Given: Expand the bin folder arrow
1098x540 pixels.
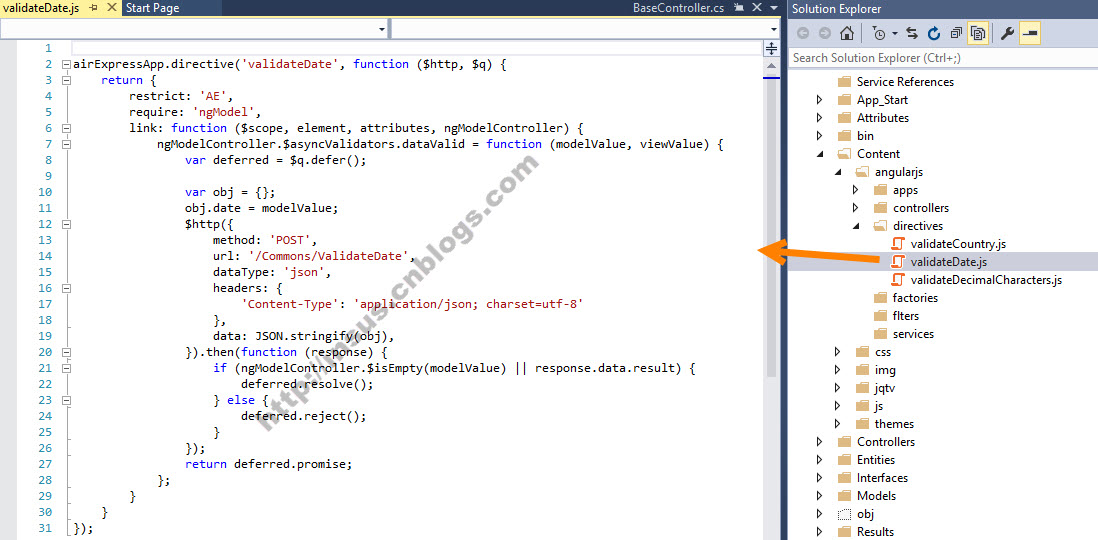Looking at the screenshot, I should 819,136.
